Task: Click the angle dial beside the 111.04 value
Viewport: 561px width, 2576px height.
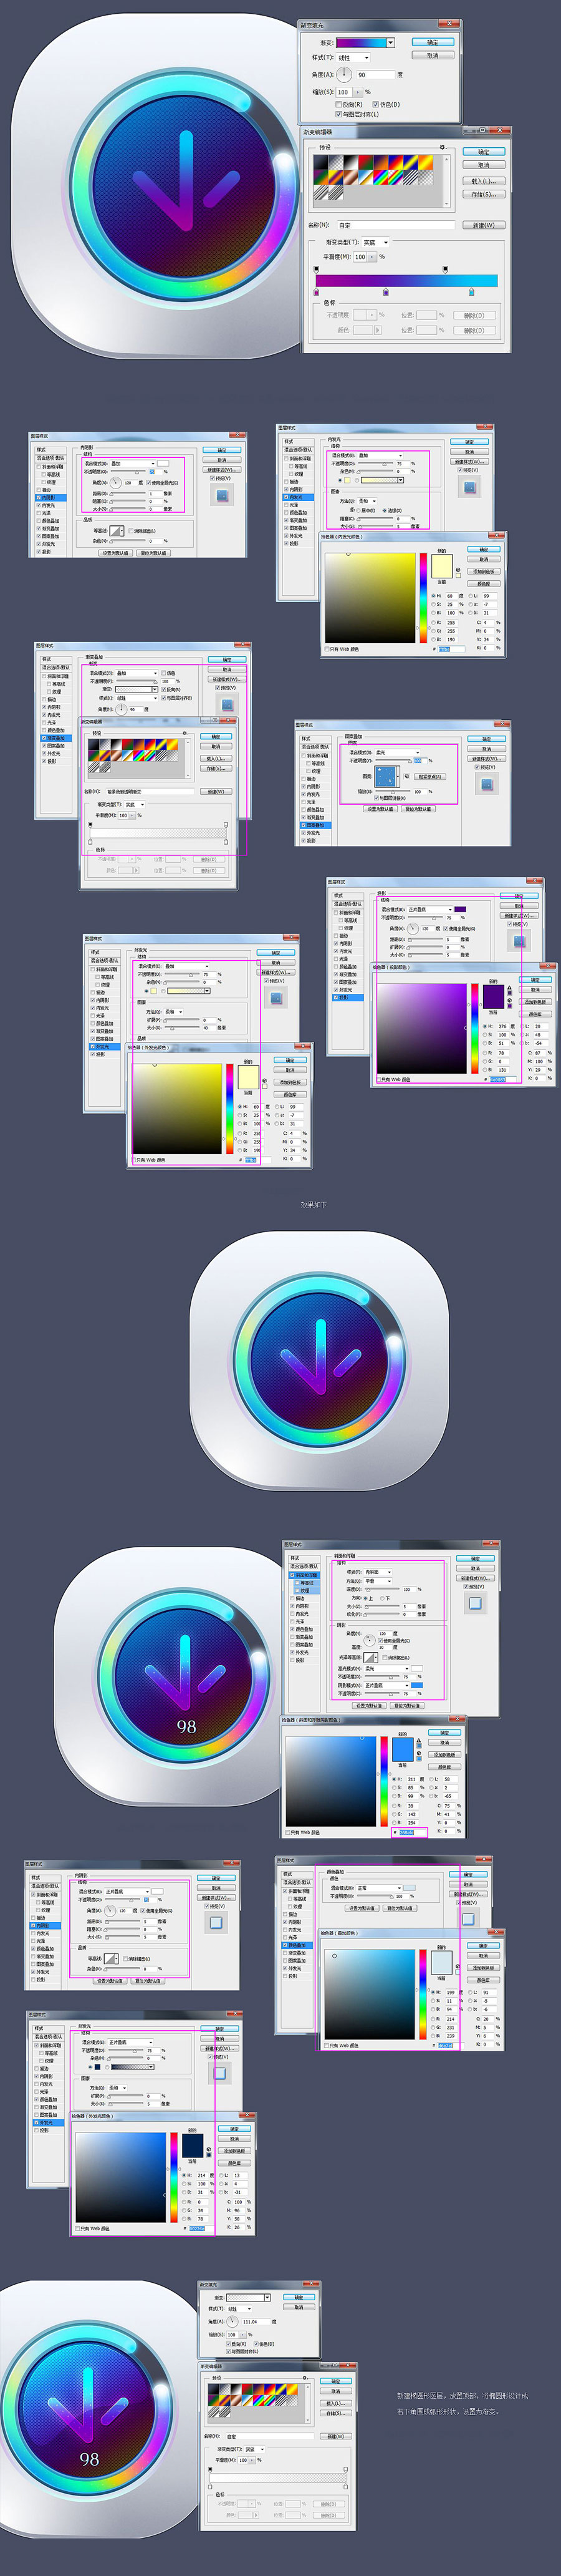Action: [232, 2322]
